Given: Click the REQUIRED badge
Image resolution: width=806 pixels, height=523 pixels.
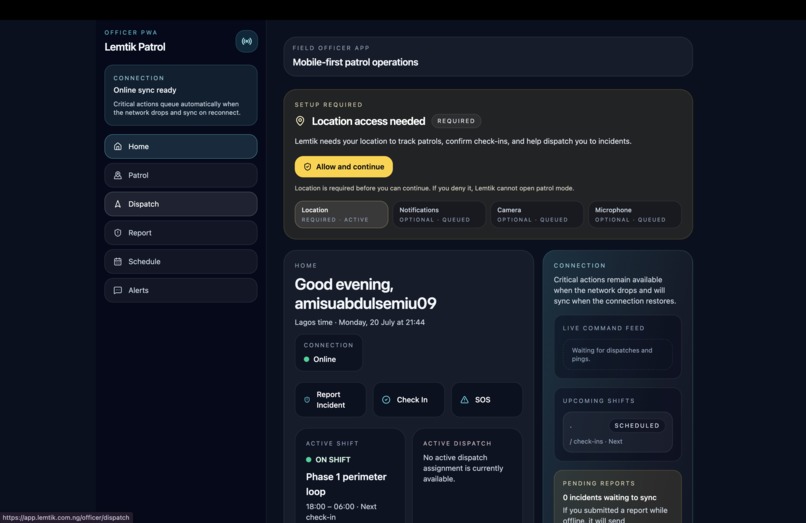Looking at the screenshot, I should (x=456, y=121).
